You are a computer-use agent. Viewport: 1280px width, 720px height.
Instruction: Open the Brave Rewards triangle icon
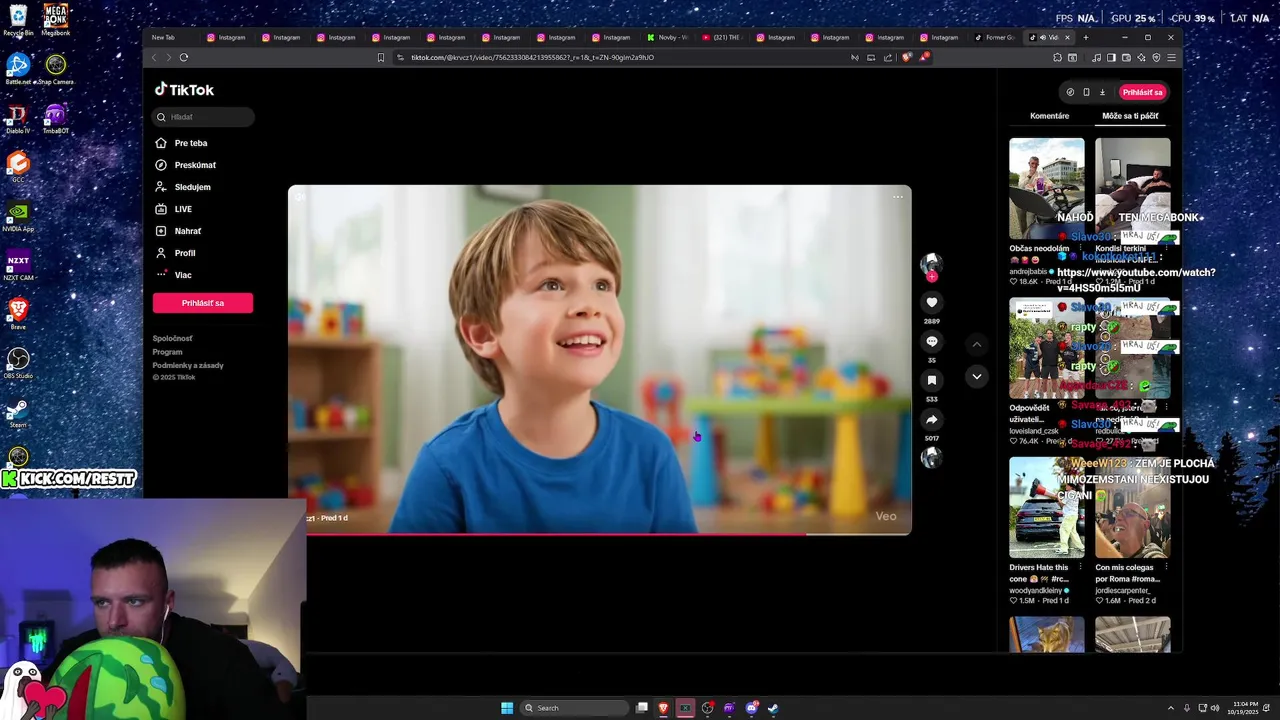924,57
